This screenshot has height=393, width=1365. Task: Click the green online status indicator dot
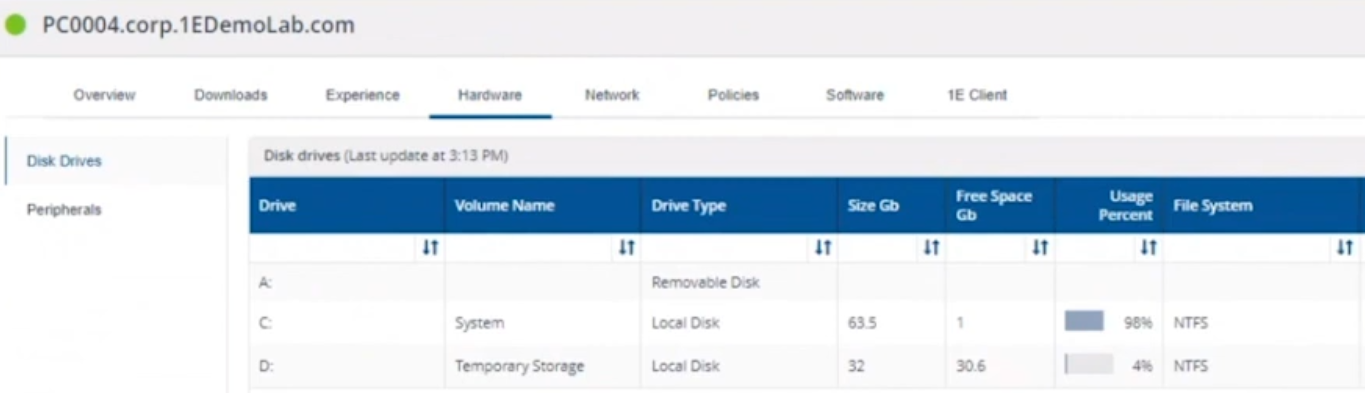pyautogui.click(x=15, y=27)
